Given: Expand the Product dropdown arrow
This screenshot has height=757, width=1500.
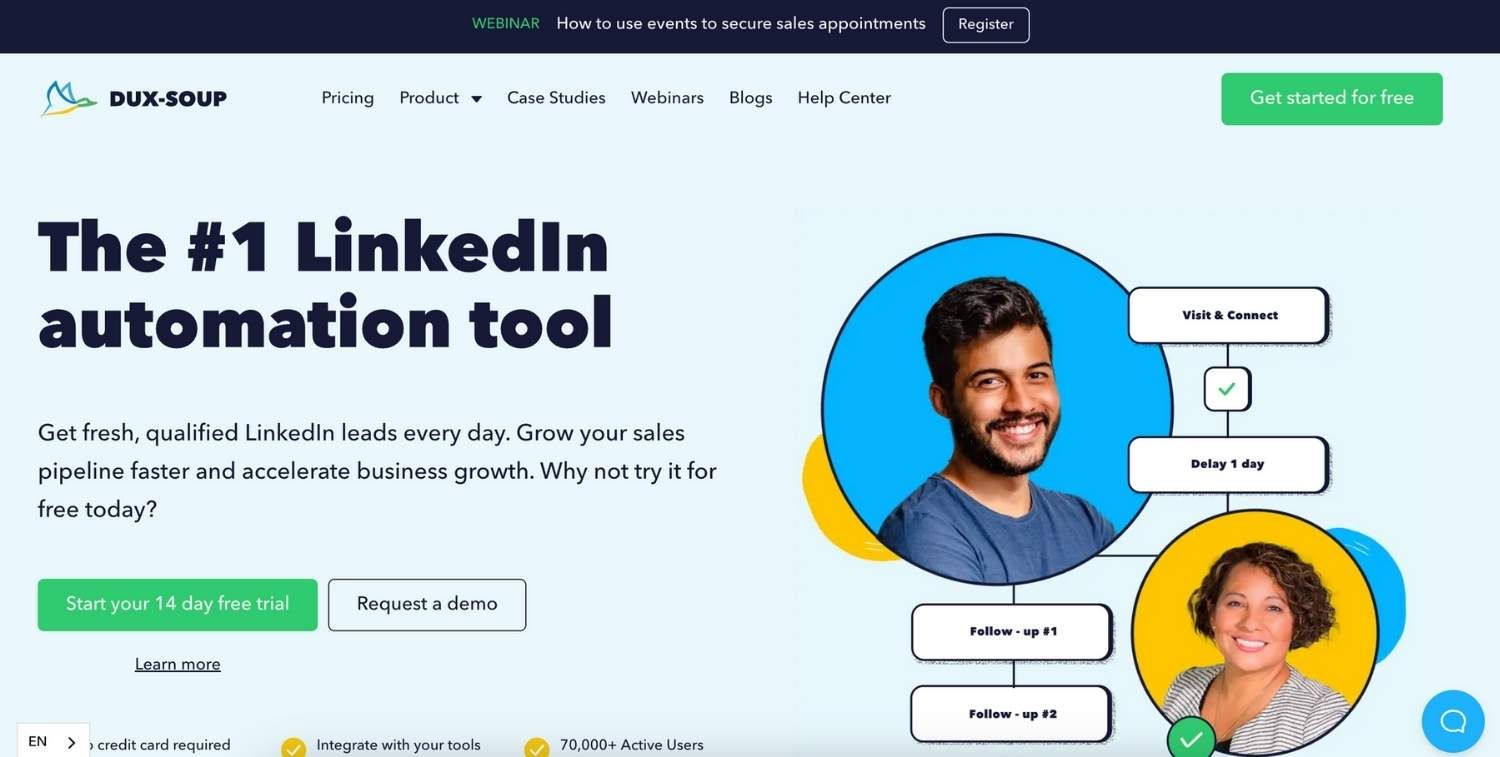Looking at the screenshot, I should 476,98.
